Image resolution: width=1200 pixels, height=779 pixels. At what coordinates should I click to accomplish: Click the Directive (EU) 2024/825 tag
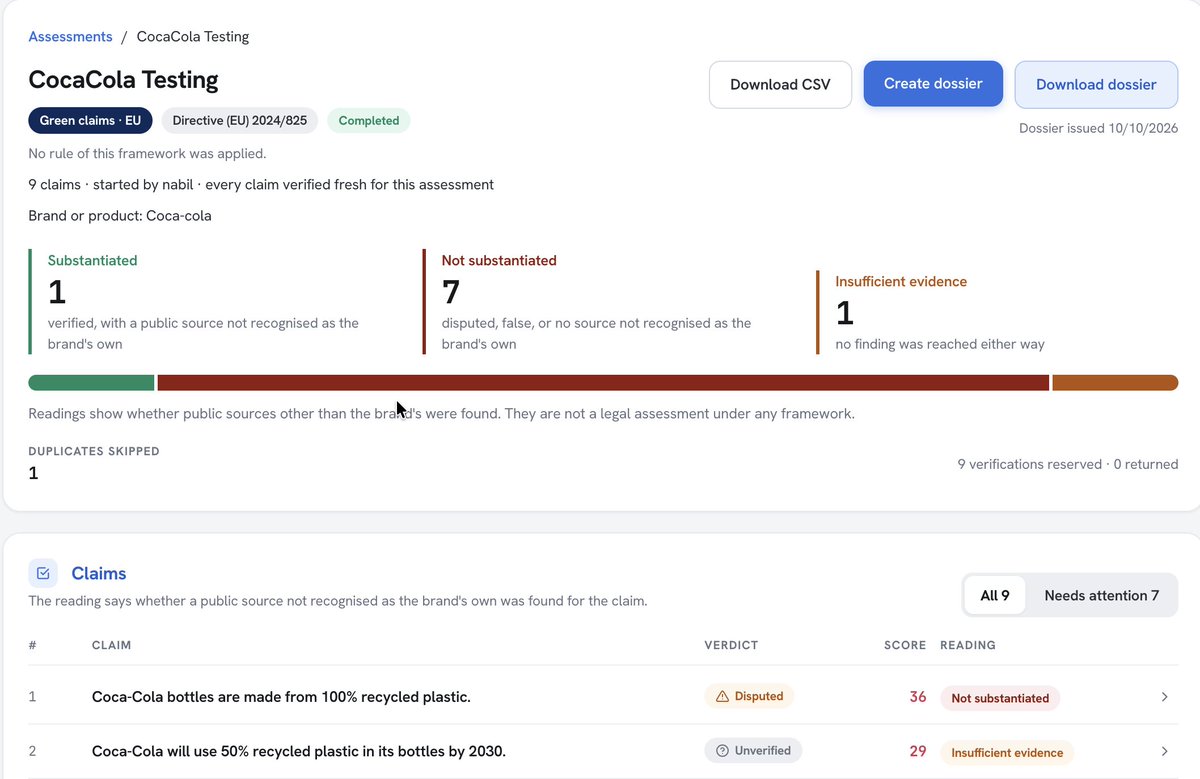[x=240, y=121]
